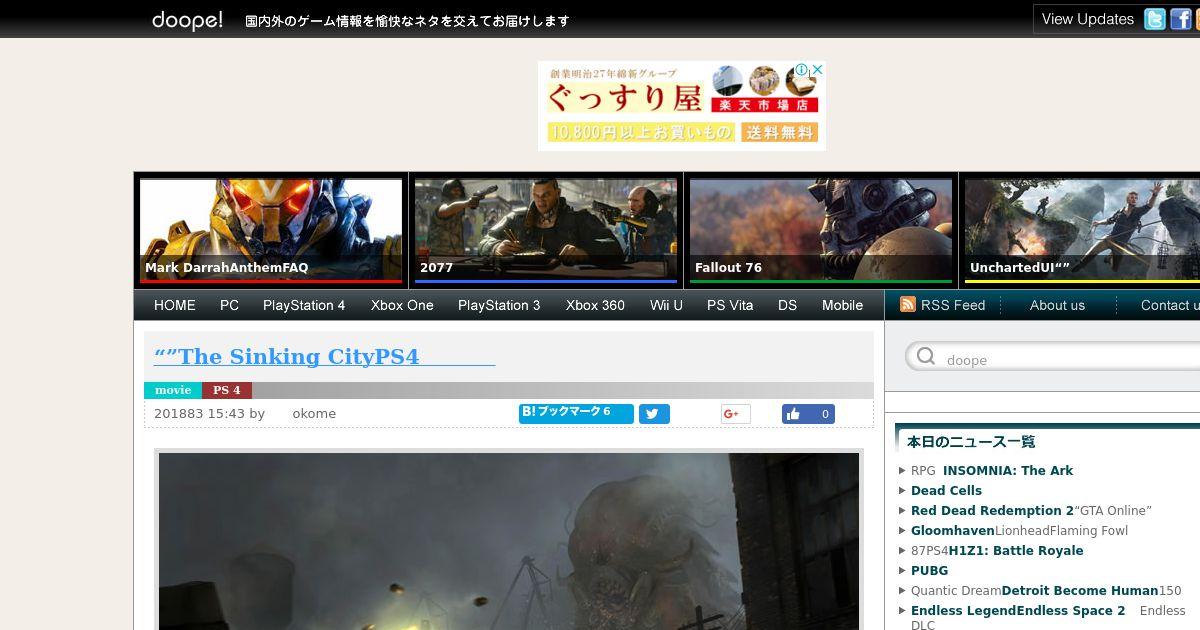Click the search magnifier icon
The image size is (1200, 630).
926,357
